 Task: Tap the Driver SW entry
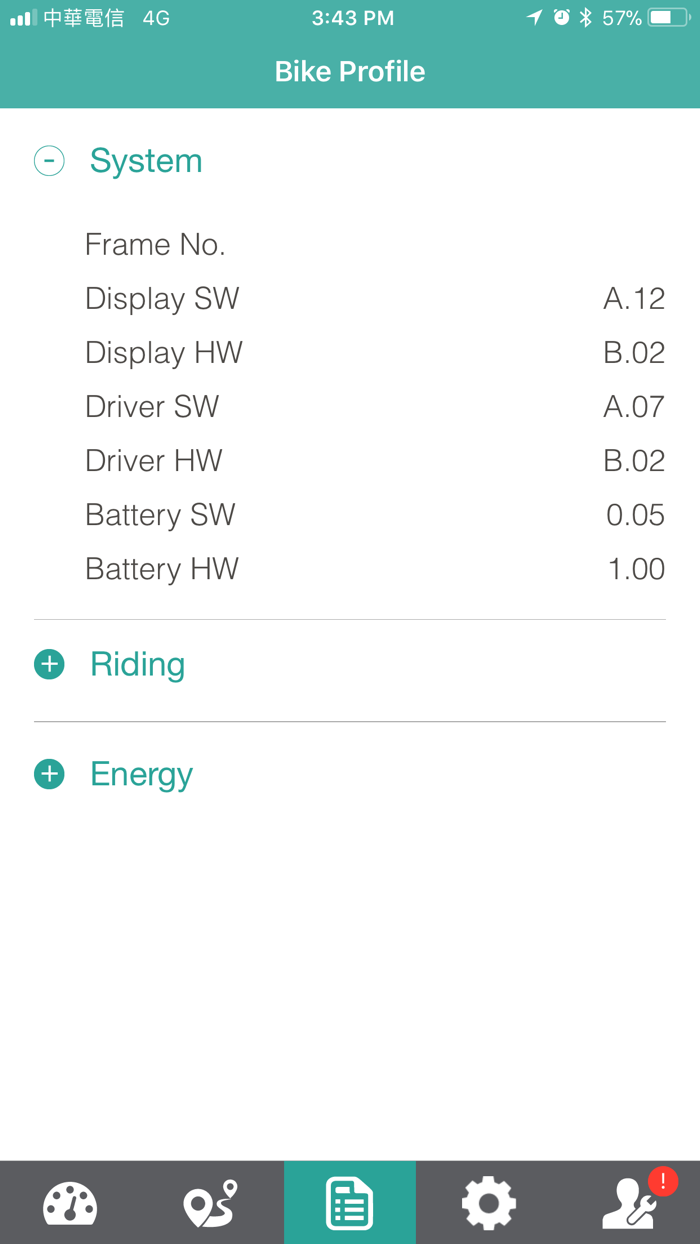click(151, 406)
